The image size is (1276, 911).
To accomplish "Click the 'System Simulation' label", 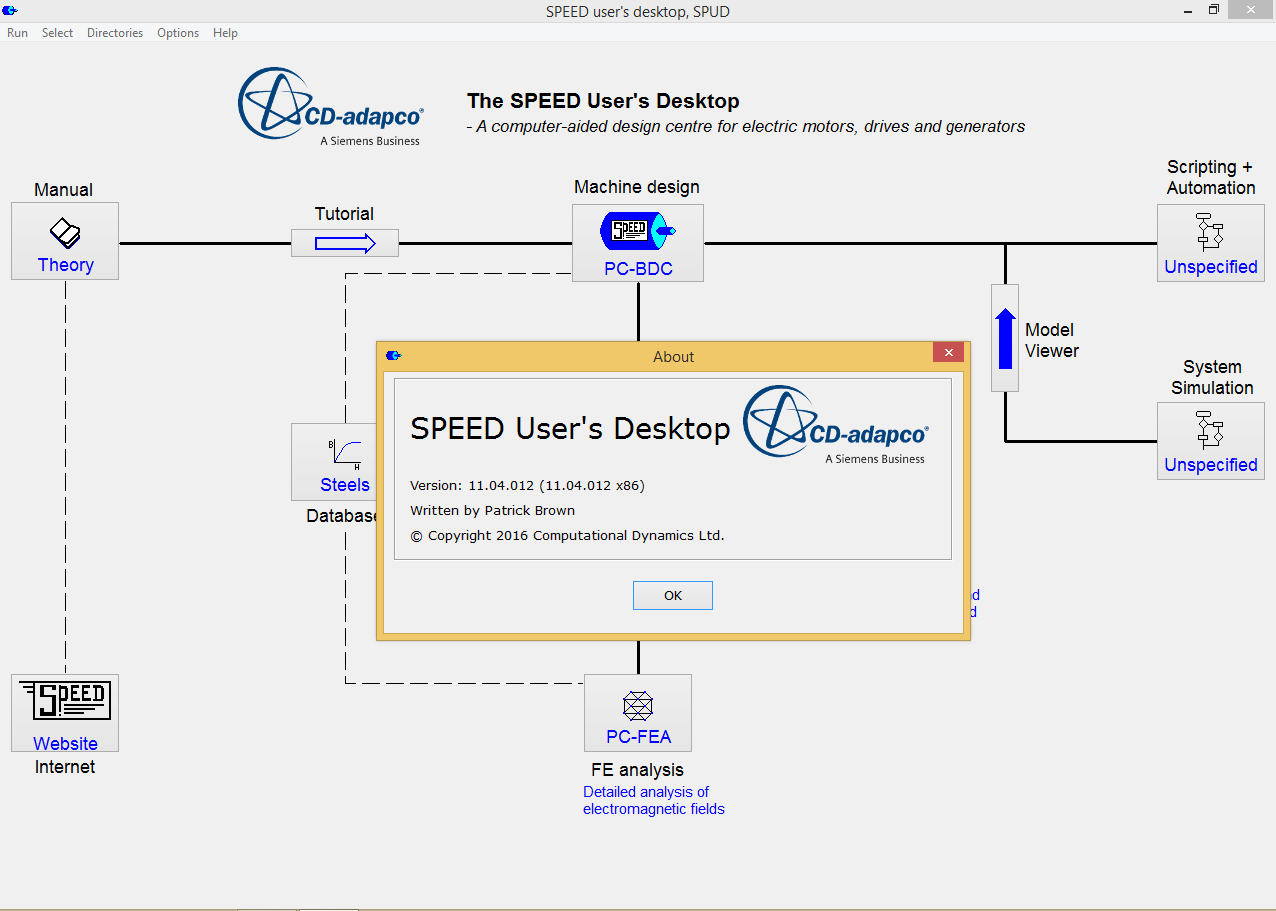I will 1212,377.
